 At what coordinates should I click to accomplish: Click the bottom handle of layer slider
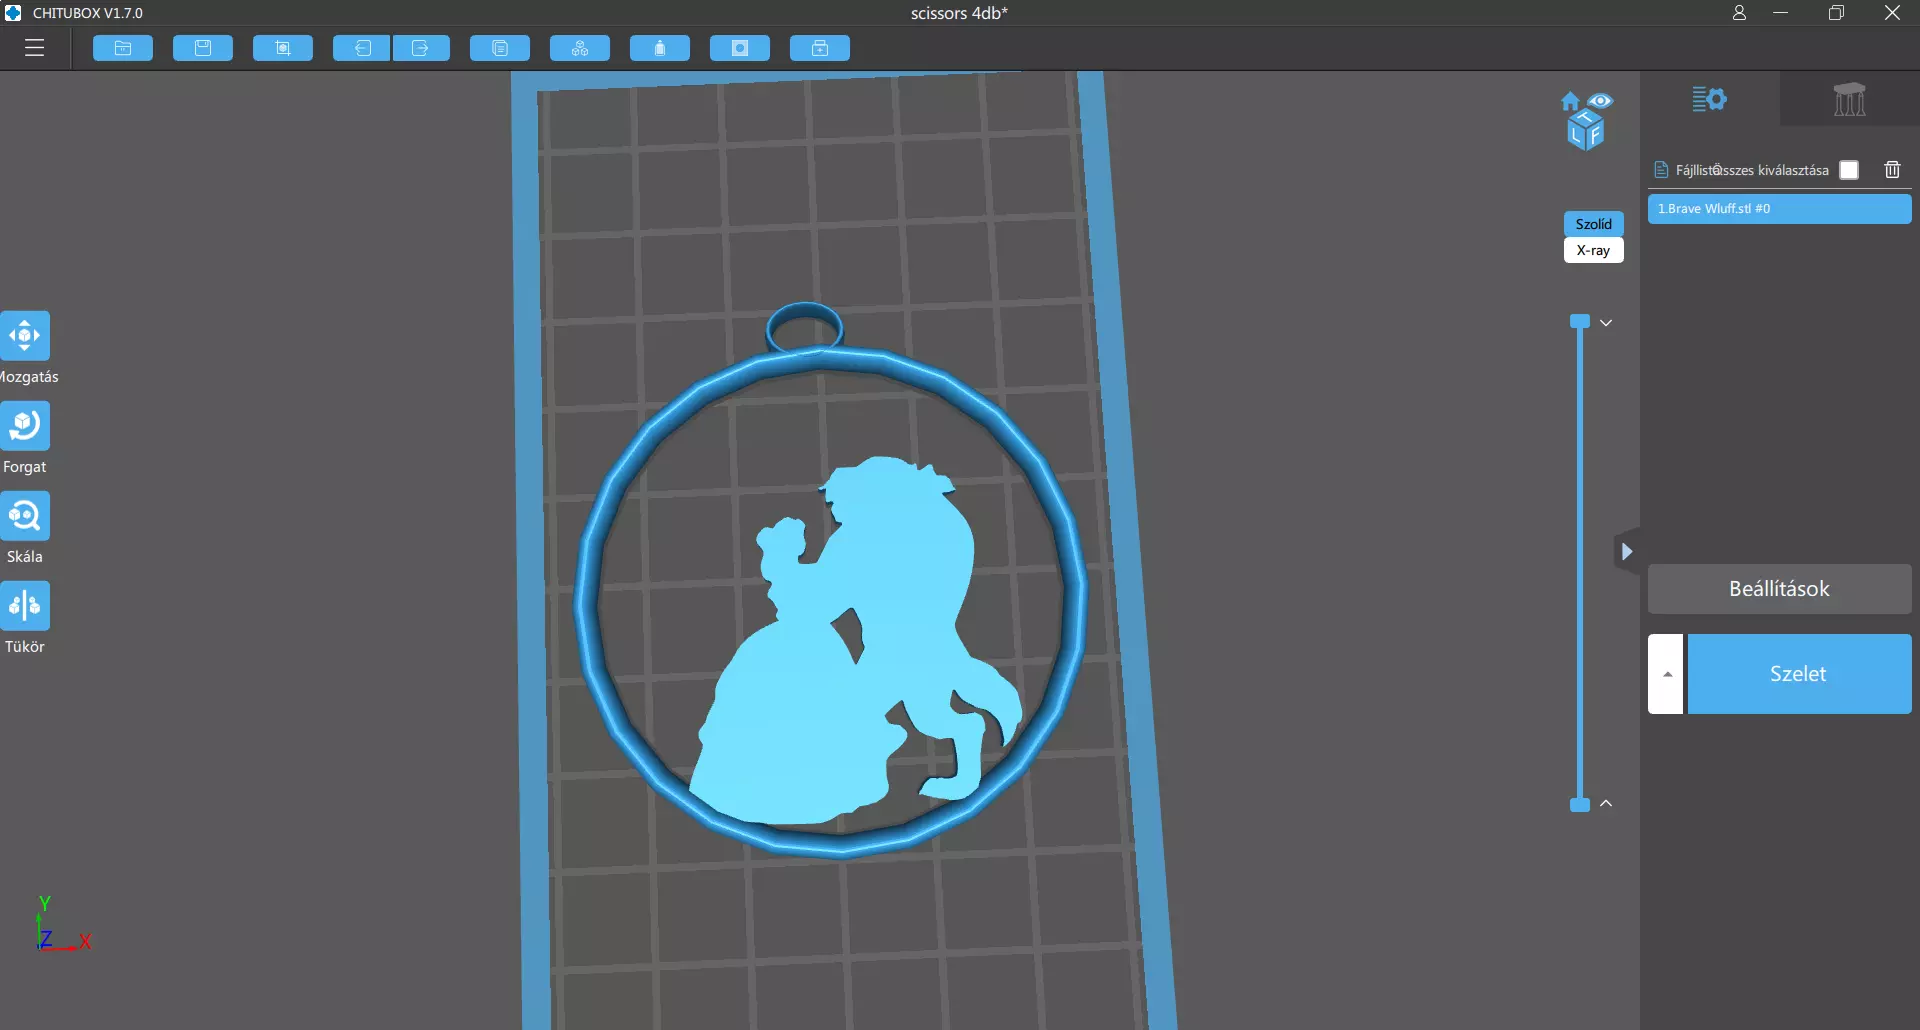click(1580, 805)
